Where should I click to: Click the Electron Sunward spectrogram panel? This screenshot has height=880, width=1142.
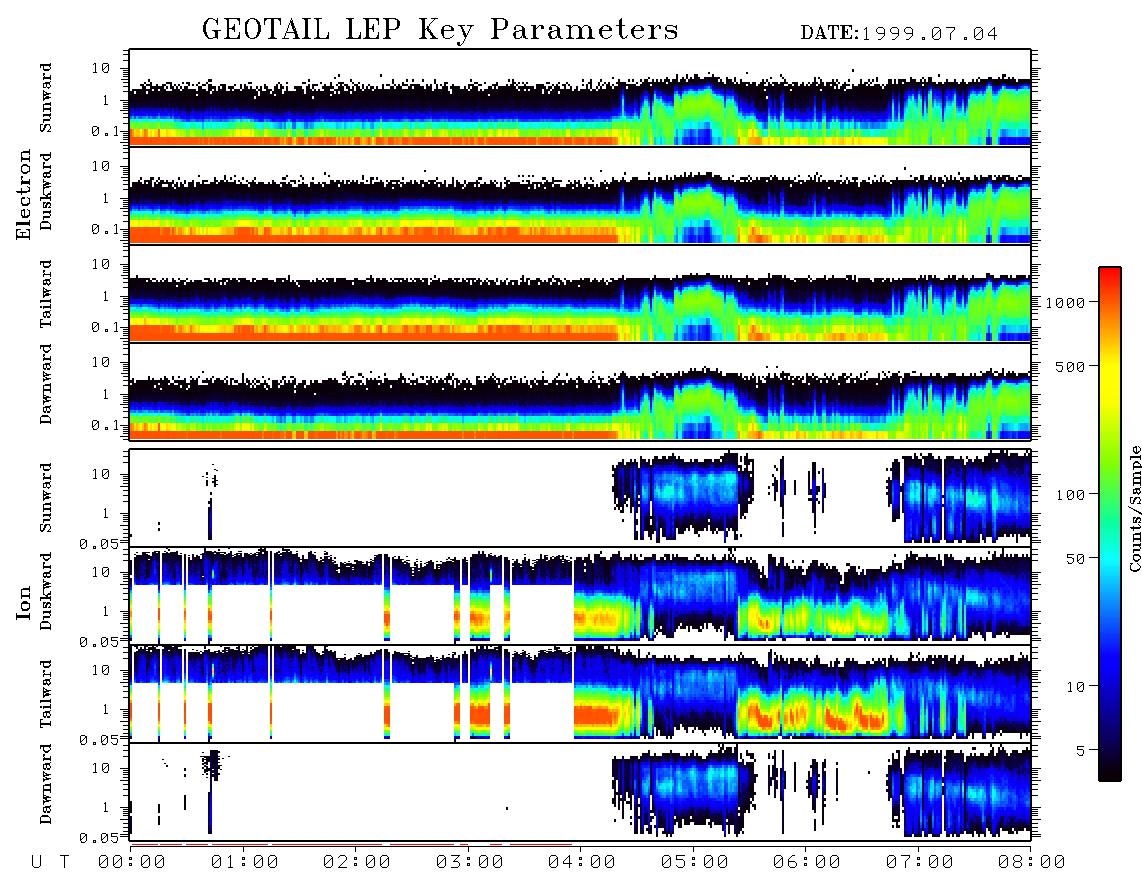click(x=580, y=98)
